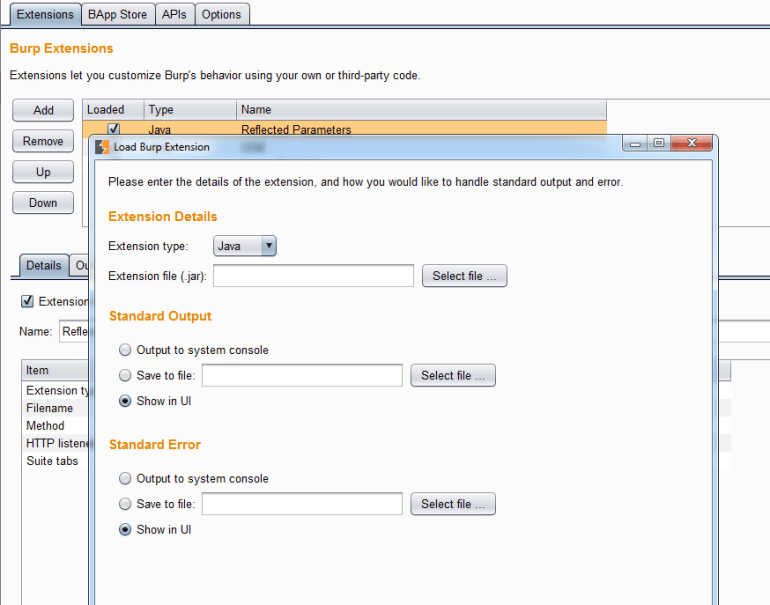Choose 'Save to file' under Standard Output

pos(125,376)
